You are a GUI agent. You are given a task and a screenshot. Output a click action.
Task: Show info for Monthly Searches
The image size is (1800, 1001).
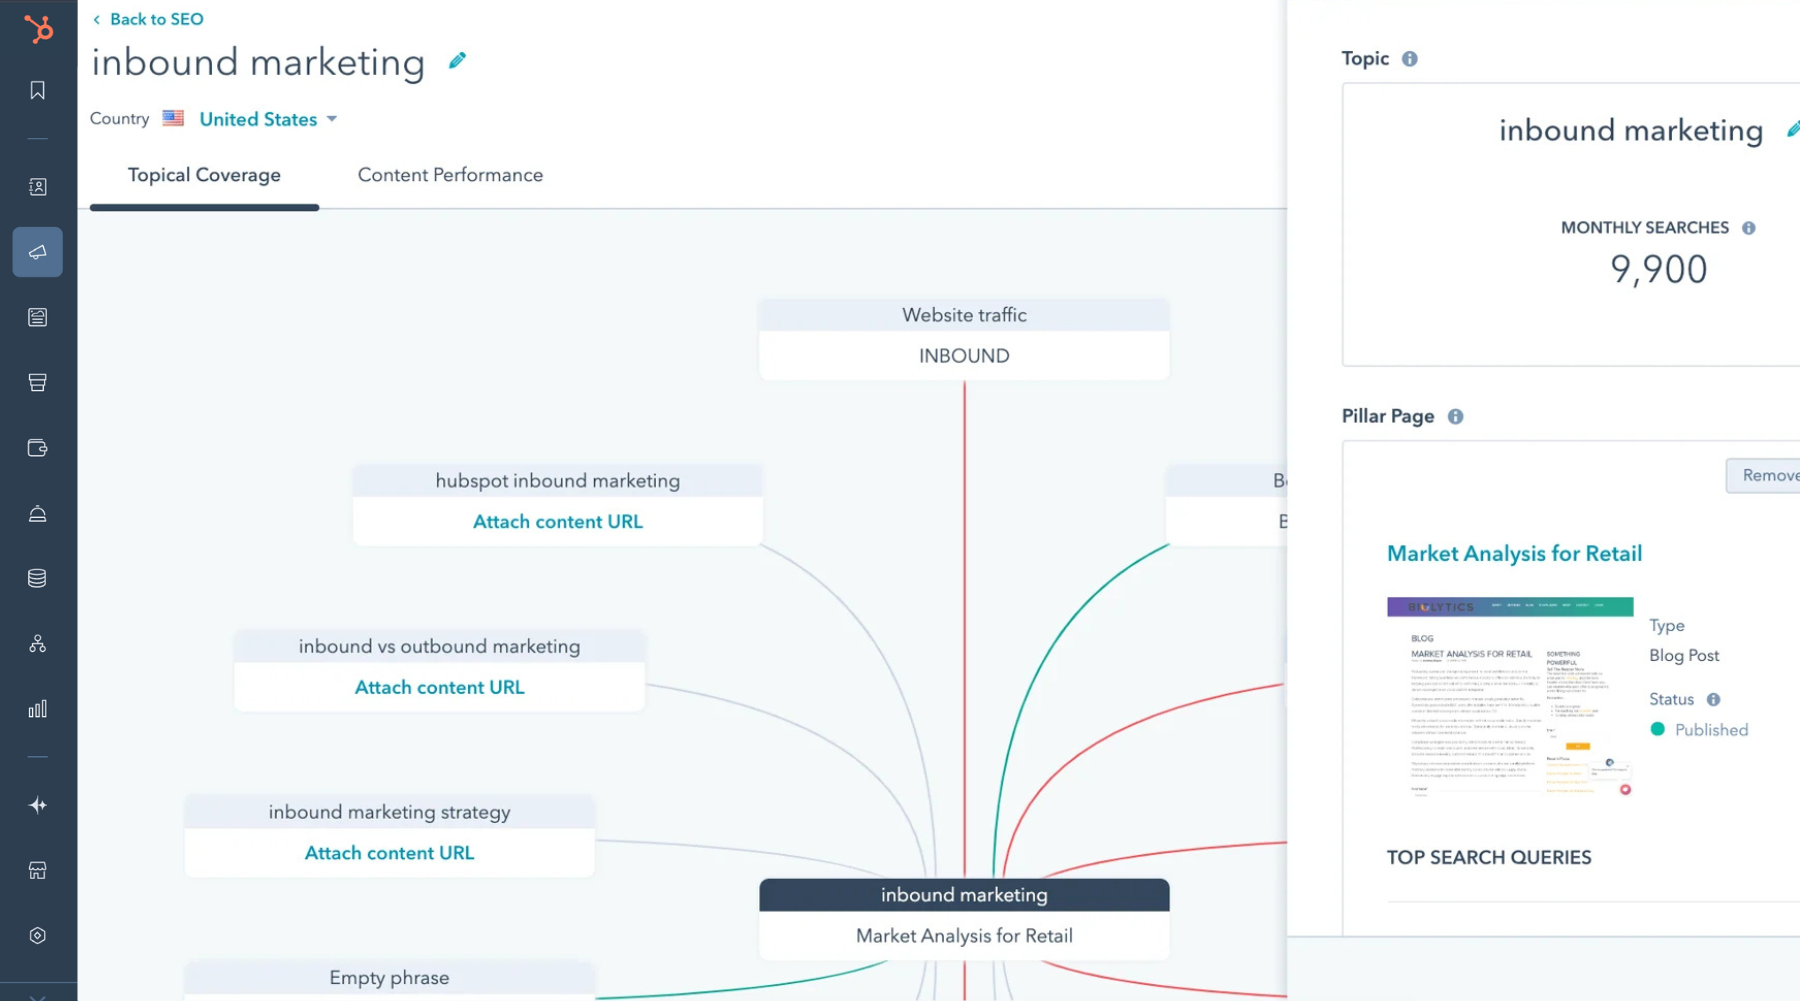[x=1748, y=228]
